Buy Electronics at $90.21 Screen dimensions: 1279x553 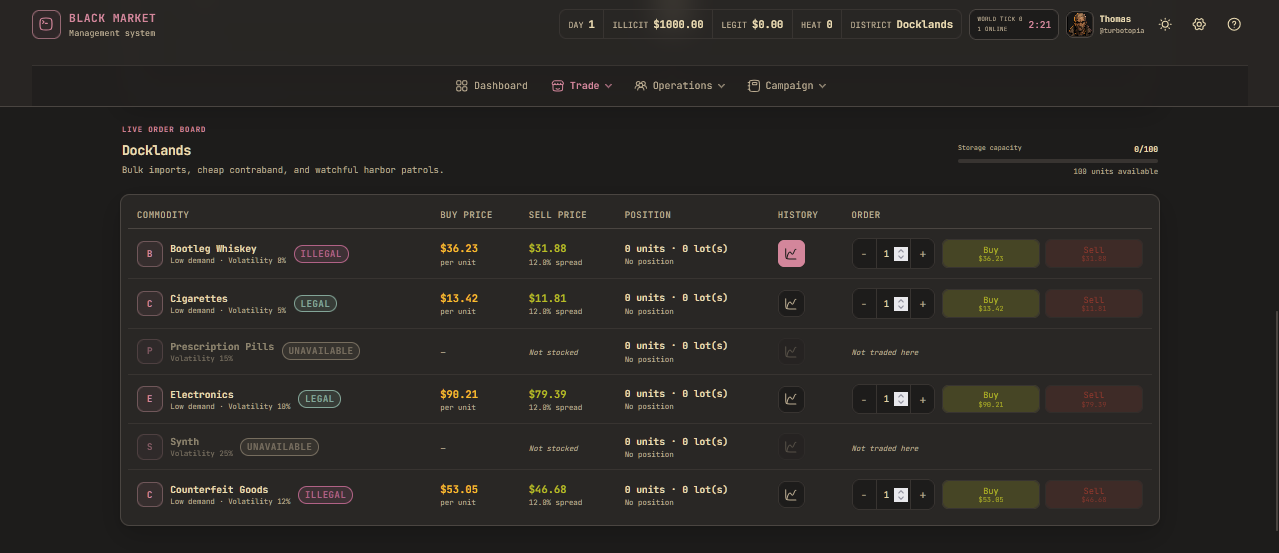point(991,399)
